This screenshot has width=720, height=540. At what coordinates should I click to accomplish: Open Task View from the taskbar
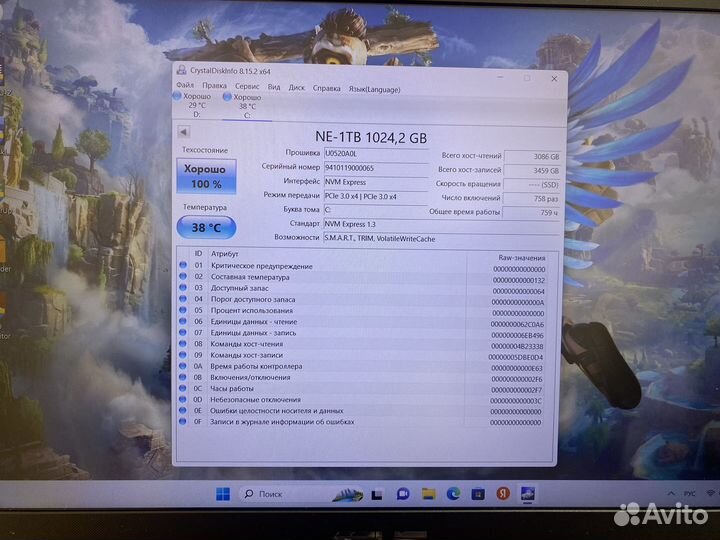coord(377,495)
